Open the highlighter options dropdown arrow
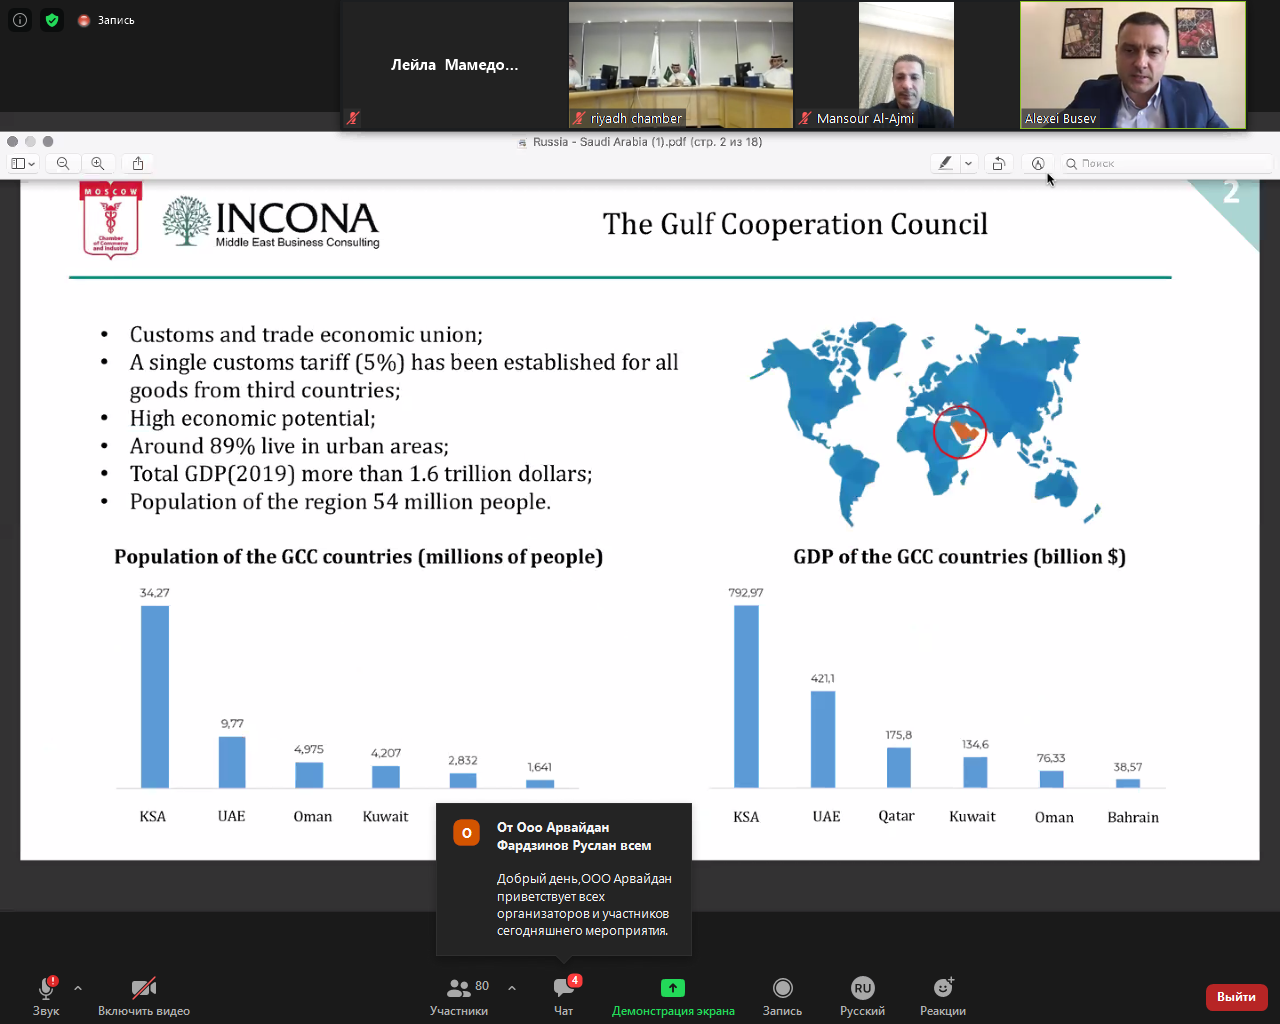1280x1024 pixels. (x=968, y=163)
